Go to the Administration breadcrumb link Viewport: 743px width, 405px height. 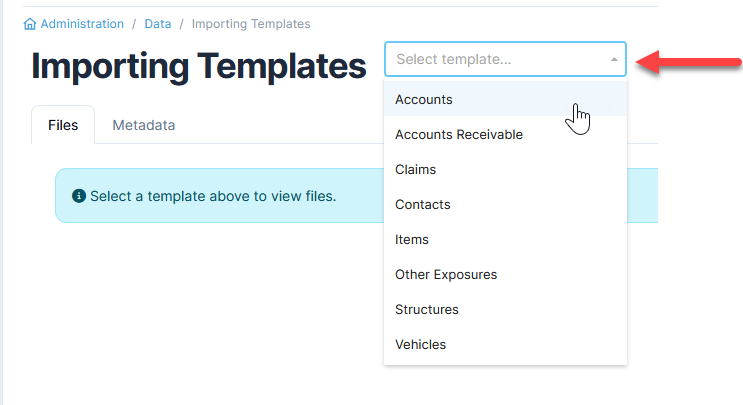(x=82, y=24)
